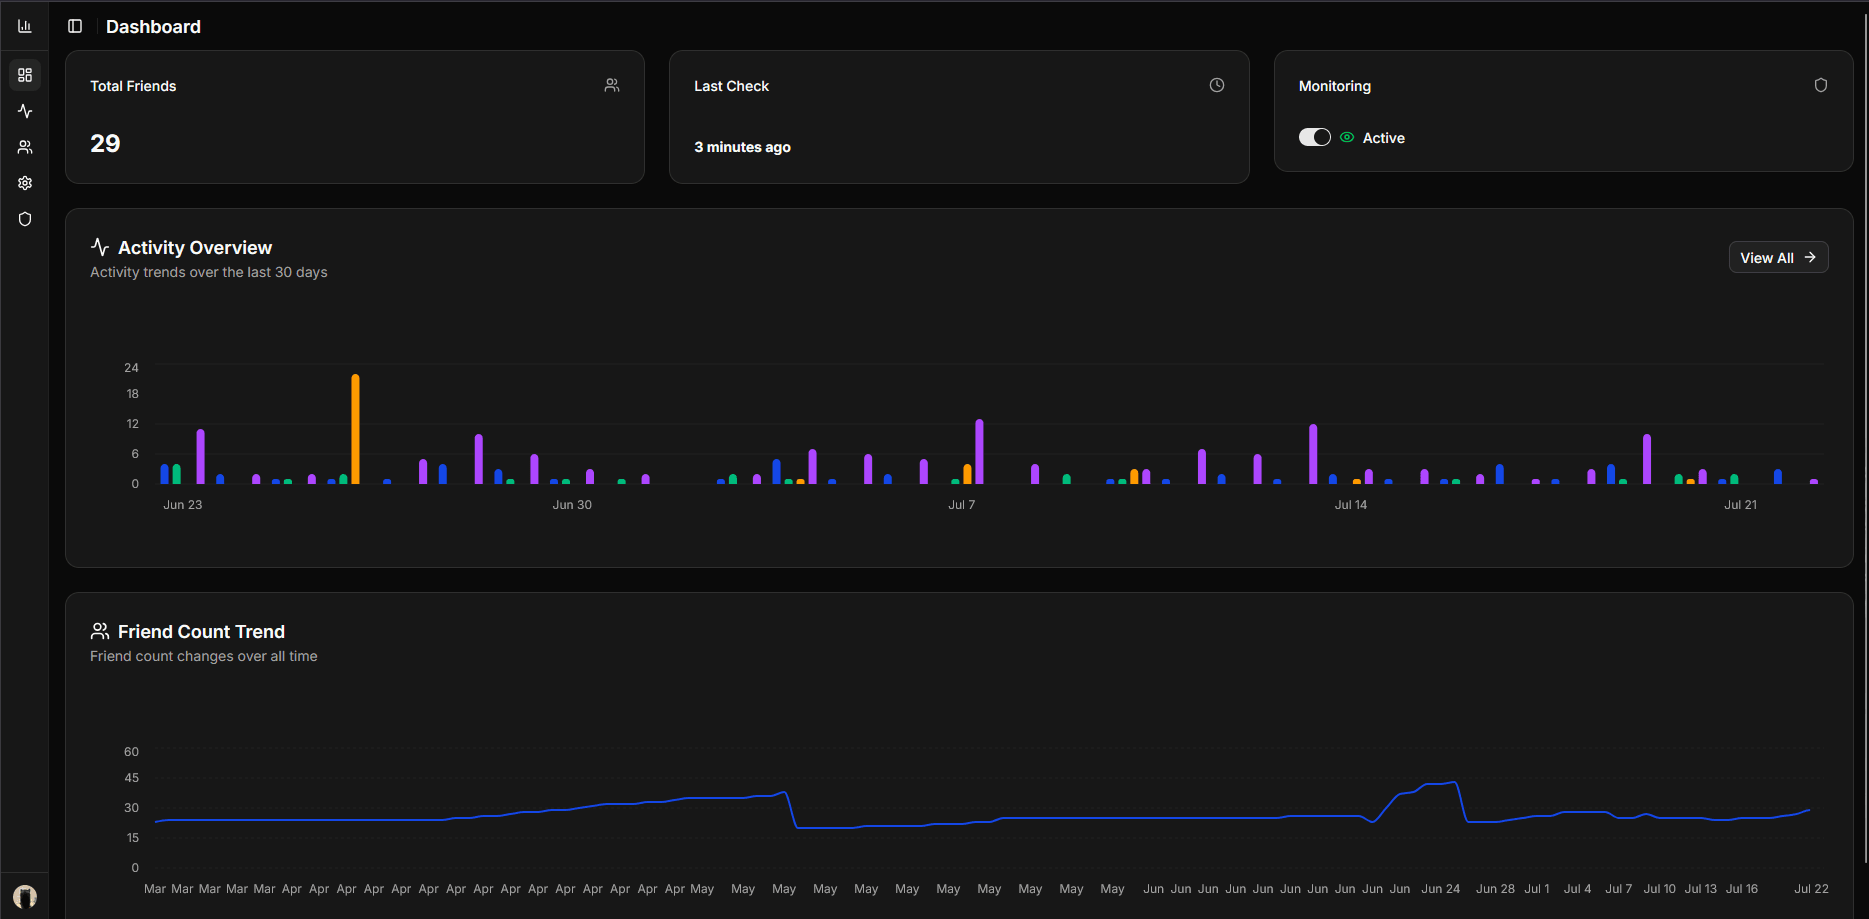Open the Dashboard grid icon in sidebar
This screenshot has width=1869, height=919.
point(25,74)
